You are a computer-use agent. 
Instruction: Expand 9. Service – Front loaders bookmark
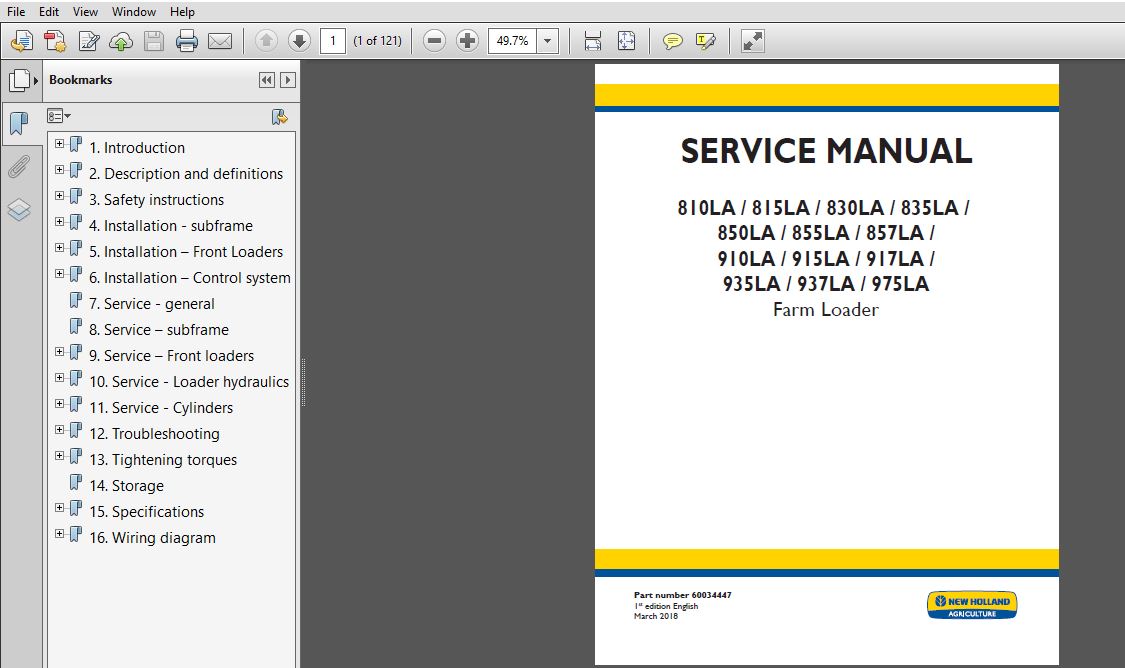(x=60, y=352)
